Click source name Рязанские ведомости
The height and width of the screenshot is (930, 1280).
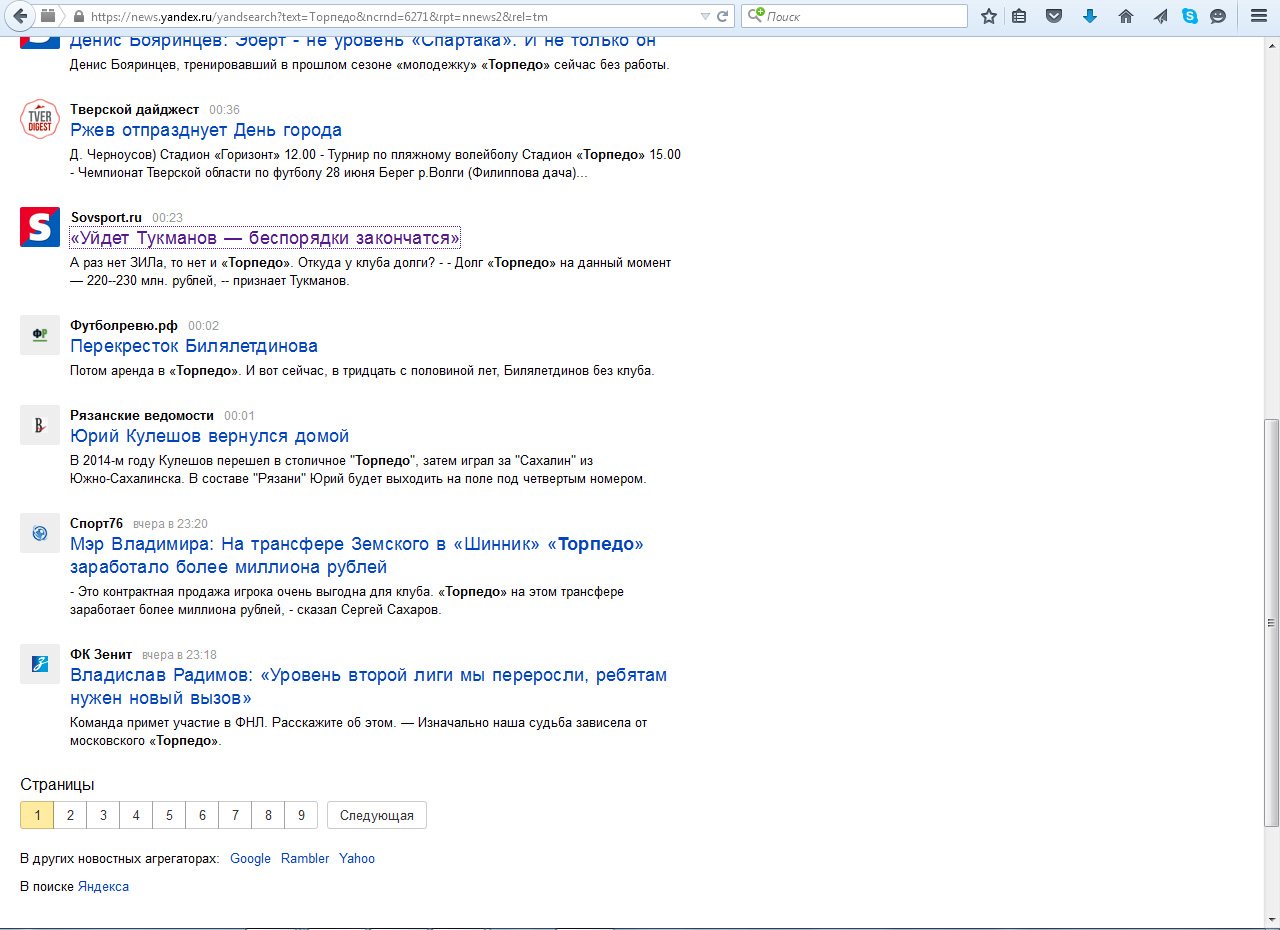coord(142,415)
